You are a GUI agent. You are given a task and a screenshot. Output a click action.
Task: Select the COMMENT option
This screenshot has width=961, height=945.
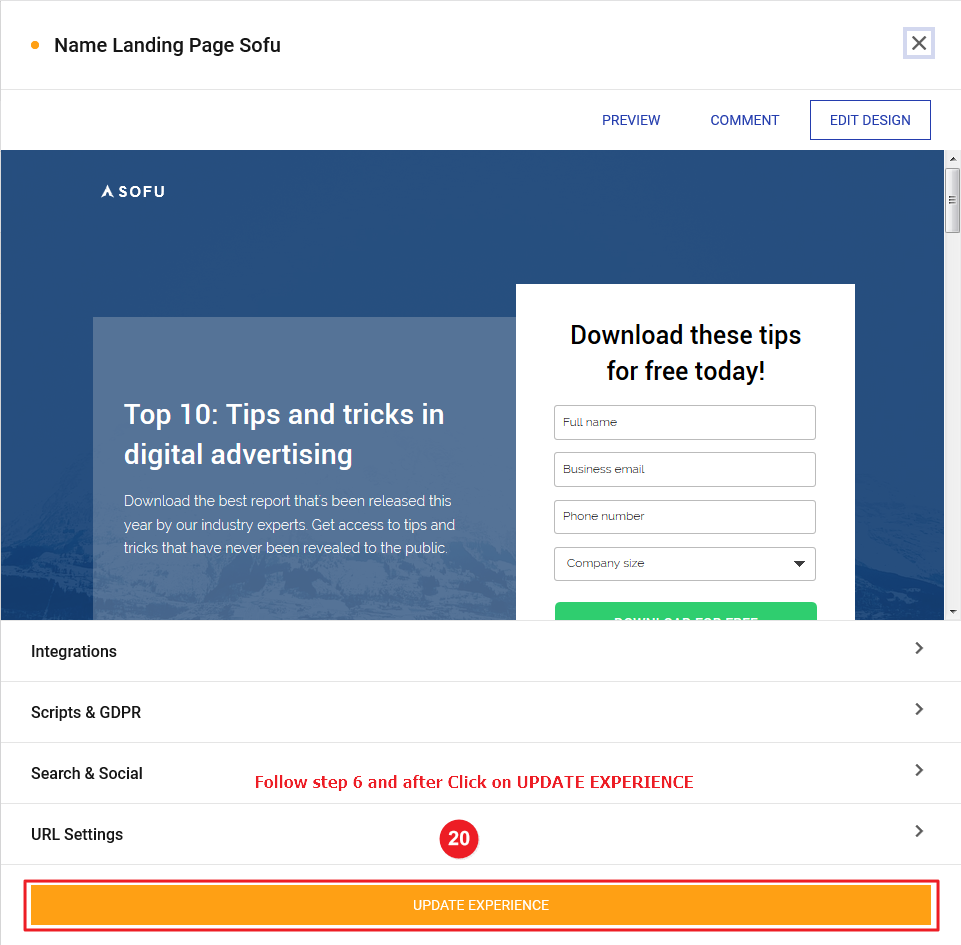[744, 120]
